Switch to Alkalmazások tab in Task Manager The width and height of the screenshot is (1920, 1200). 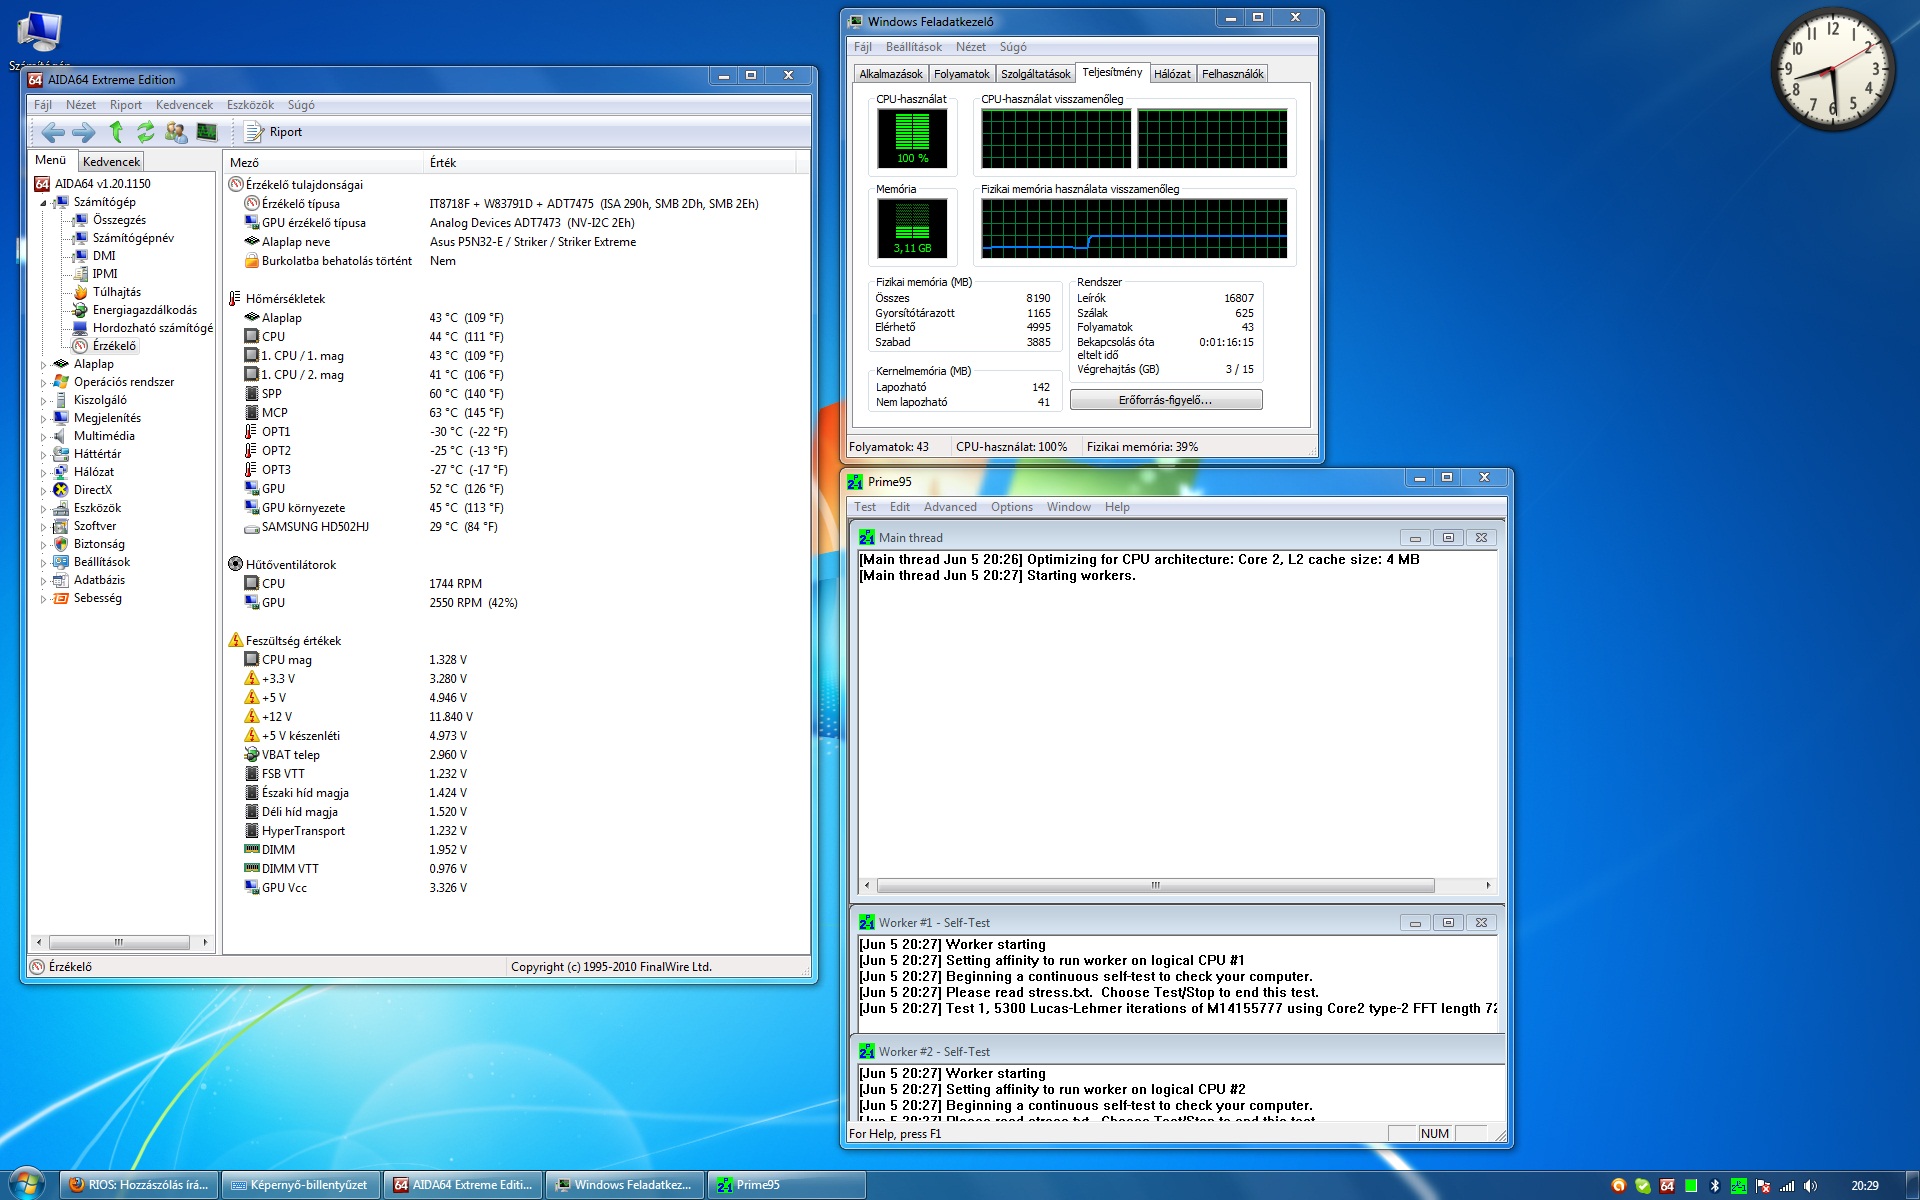tap(891, 74)
